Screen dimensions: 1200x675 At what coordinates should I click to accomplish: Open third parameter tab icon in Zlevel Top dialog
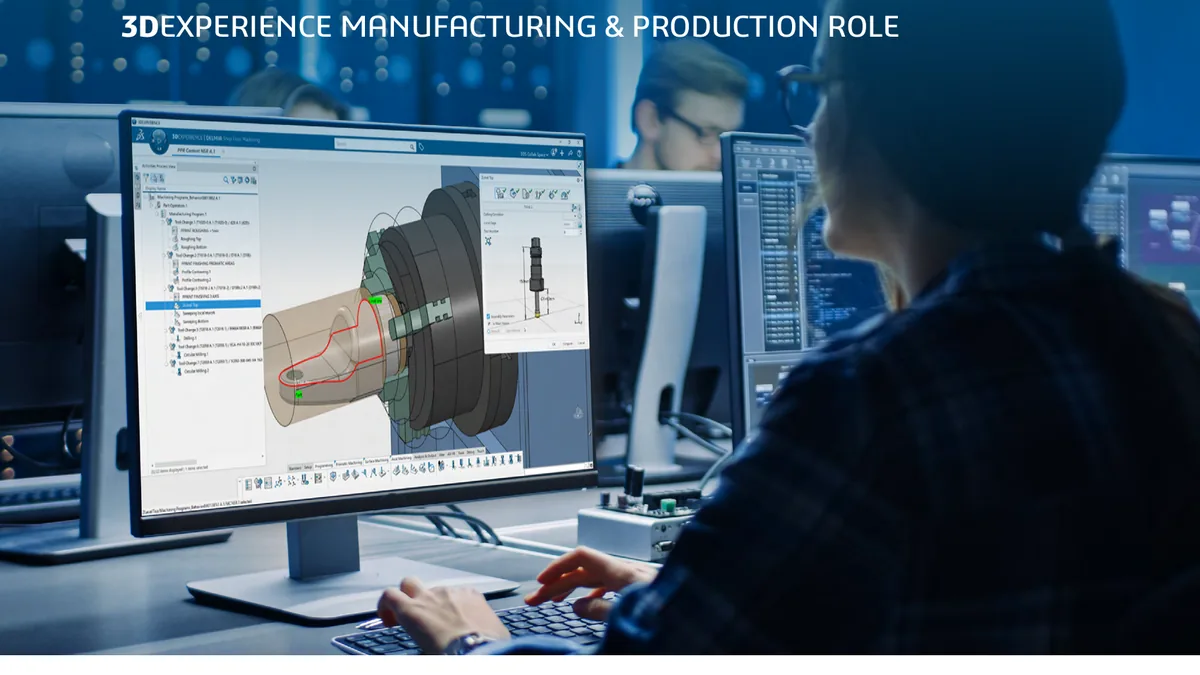(x=527, y=193)
